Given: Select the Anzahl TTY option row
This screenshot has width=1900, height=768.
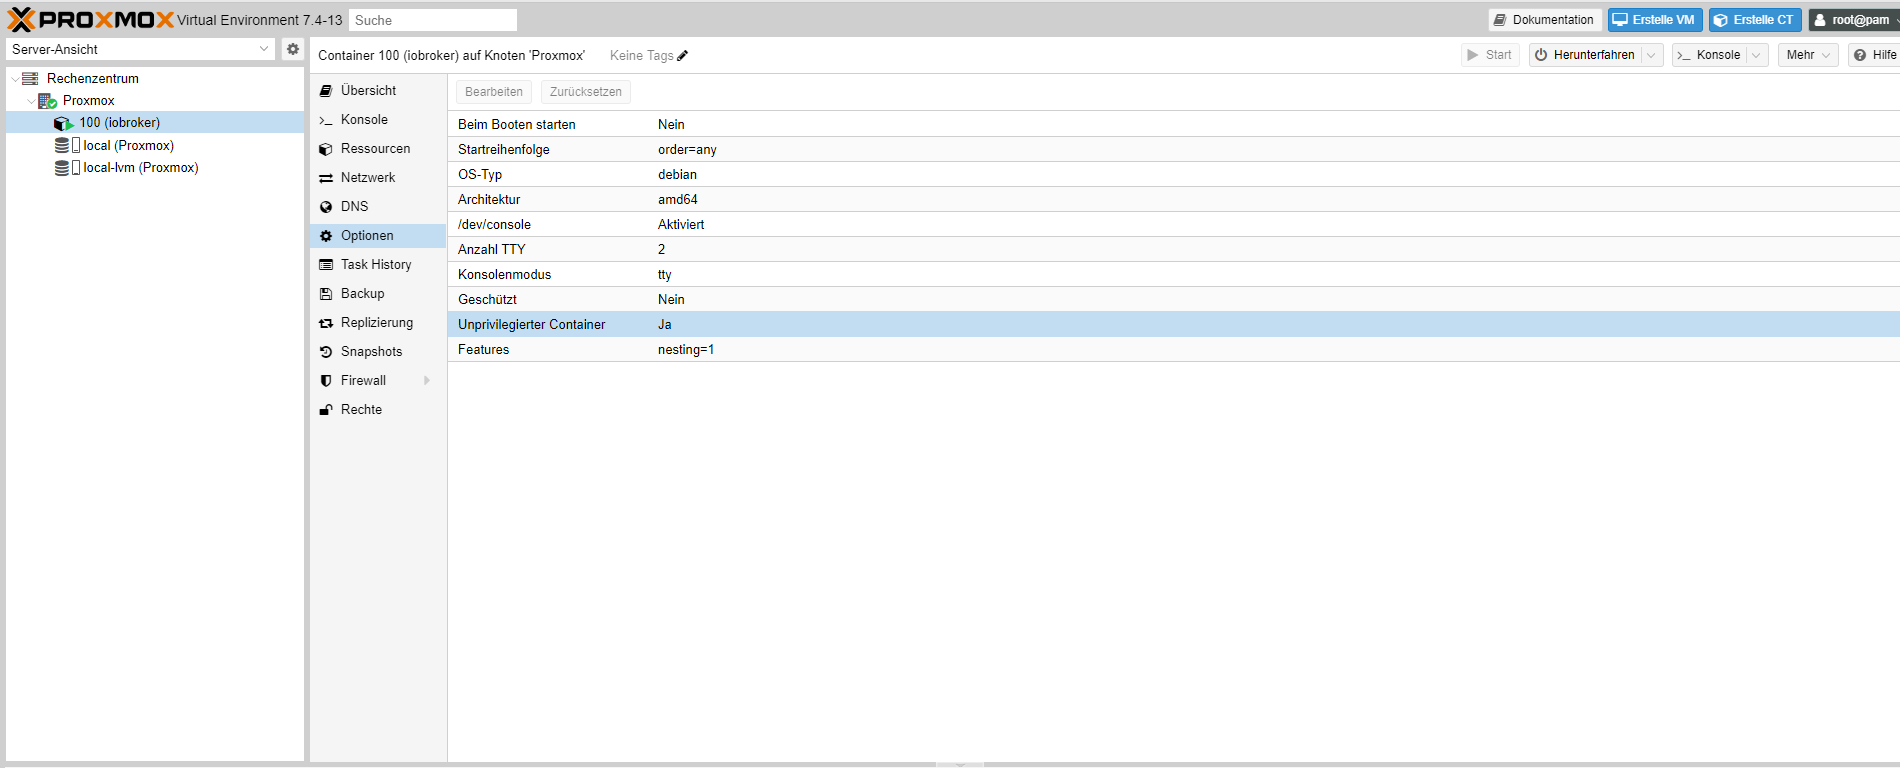Looking at the screenshot, I should (1174, 250).
